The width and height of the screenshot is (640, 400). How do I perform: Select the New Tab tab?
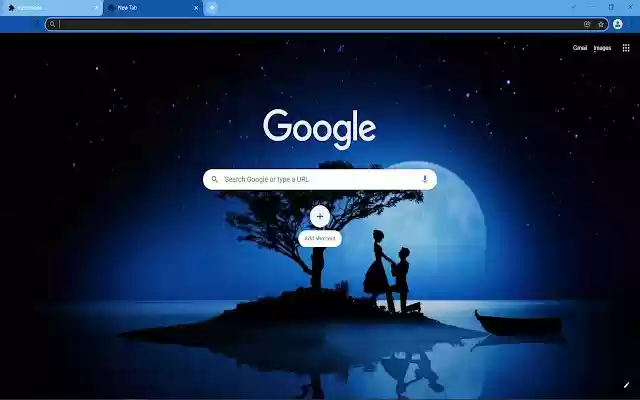pos(153,8)
